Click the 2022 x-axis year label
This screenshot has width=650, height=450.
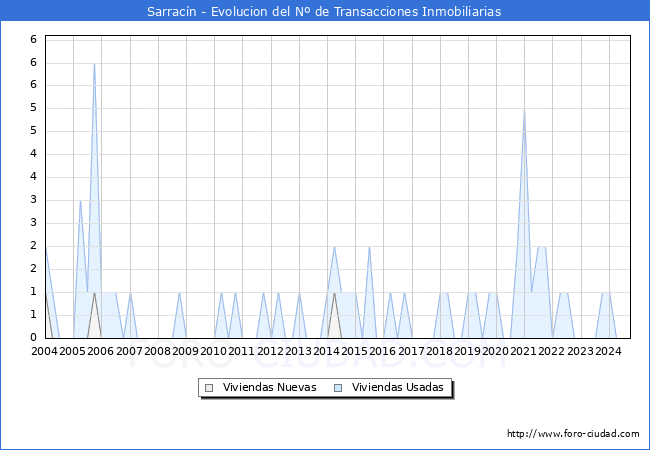coord(551,351)
